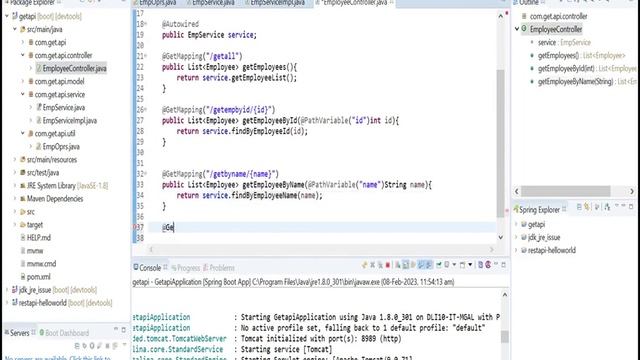This screenshot has width=640, height=360.
Task: Toggle code folding at line 32 getbyname method
Action: point(146,173)
